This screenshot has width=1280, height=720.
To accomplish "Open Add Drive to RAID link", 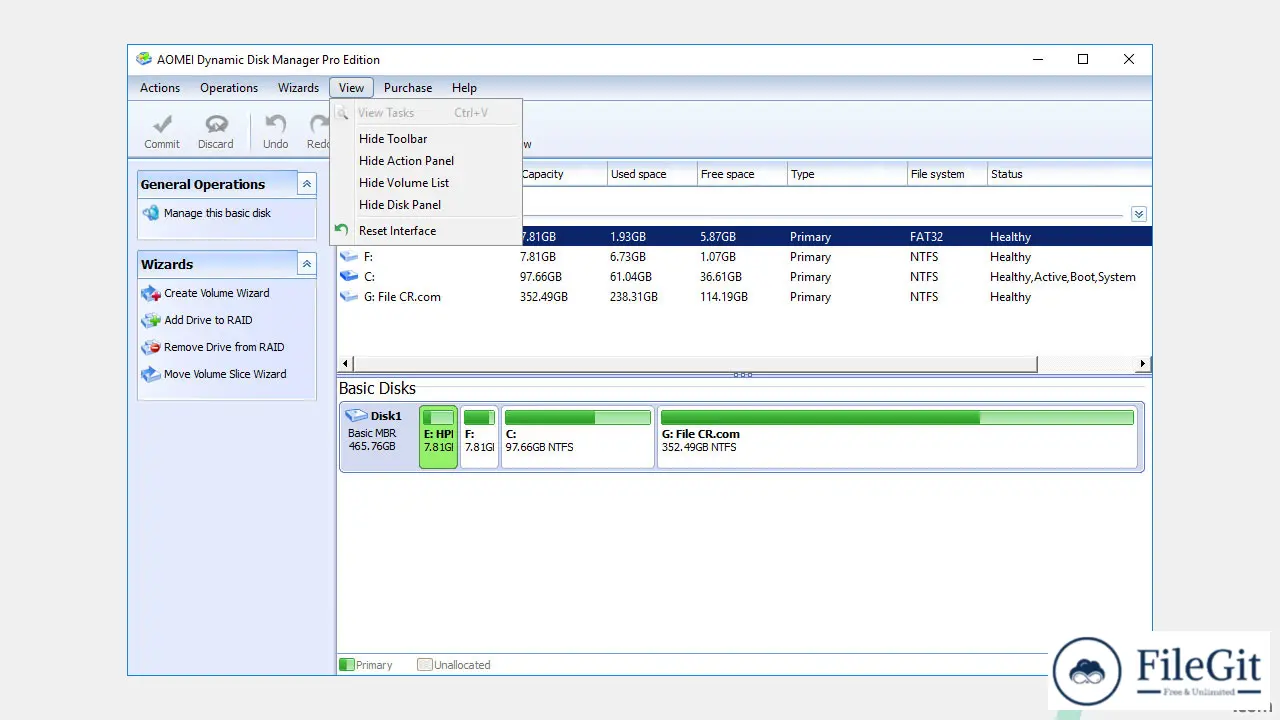I will click(x=208, y=320).
